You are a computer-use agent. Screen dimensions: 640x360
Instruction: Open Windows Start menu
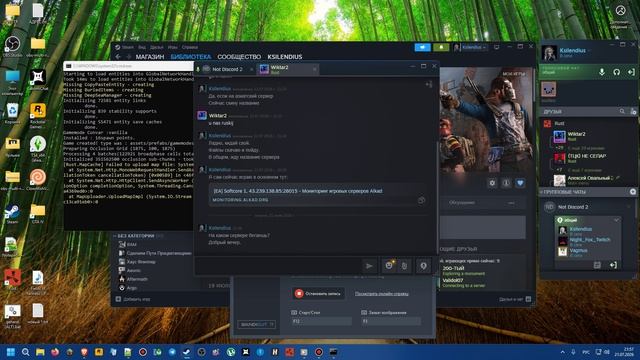click(x=11, y=352)
